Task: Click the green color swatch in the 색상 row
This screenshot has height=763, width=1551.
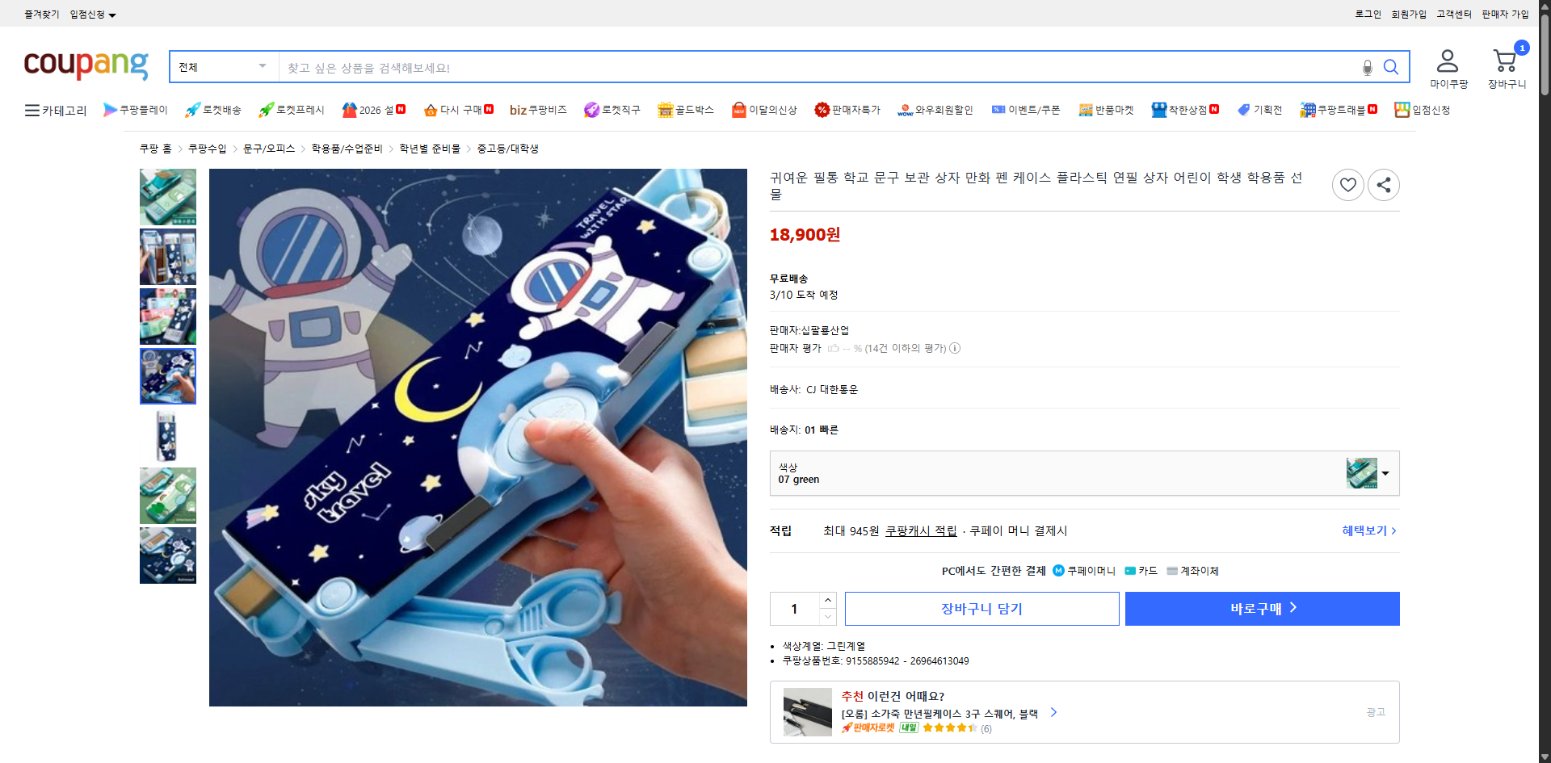Action: tap(1362, 472)
